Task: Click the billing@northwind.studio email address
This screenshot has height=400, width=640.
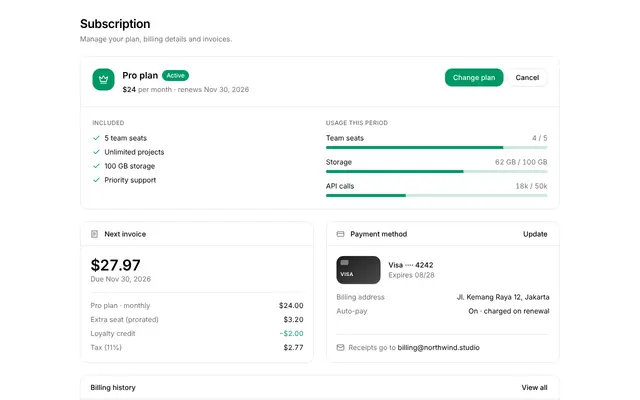Action: 438,347
